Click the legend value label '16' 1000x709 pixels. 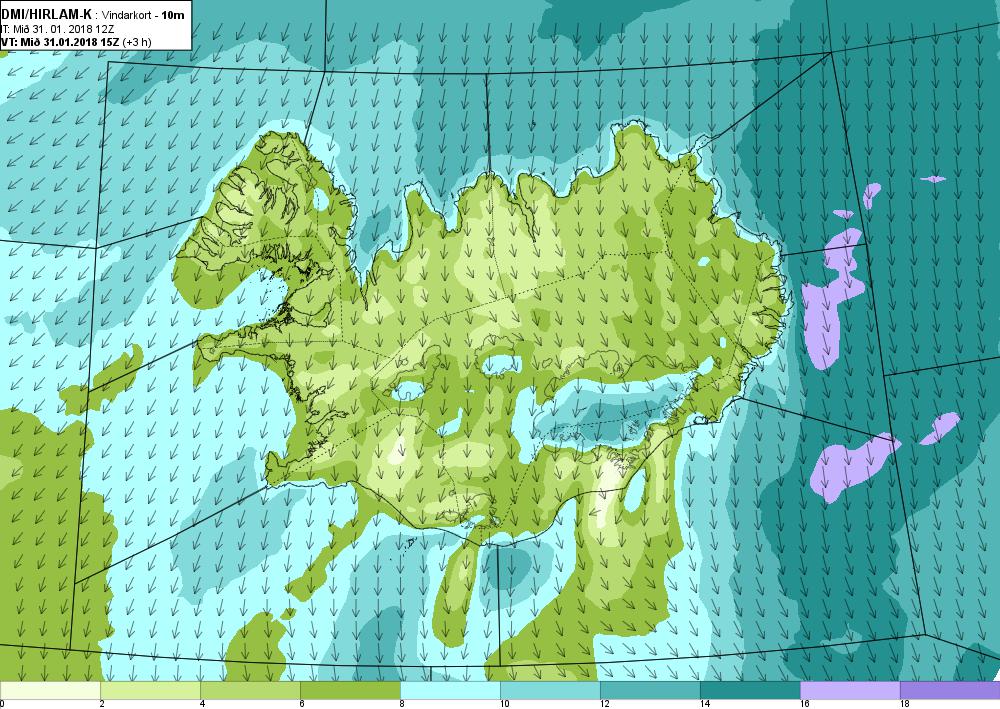(x=805, y=704)
